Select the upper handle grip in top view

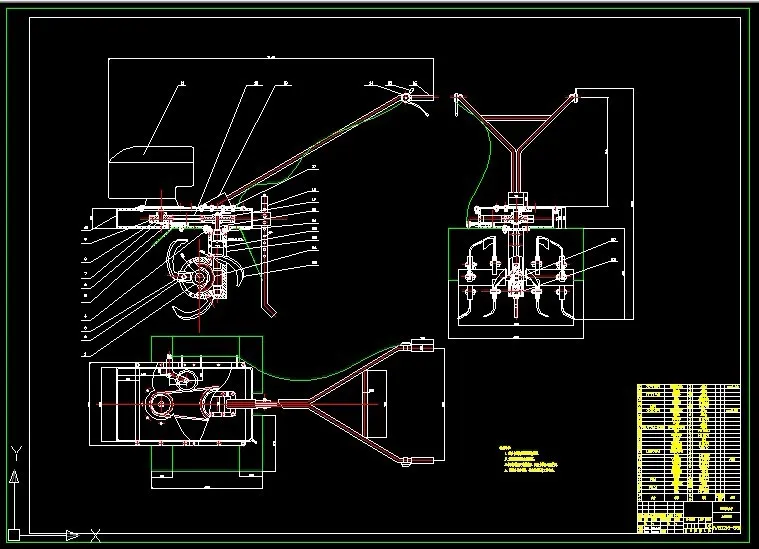pyautogui.click(x=422, y=346)
